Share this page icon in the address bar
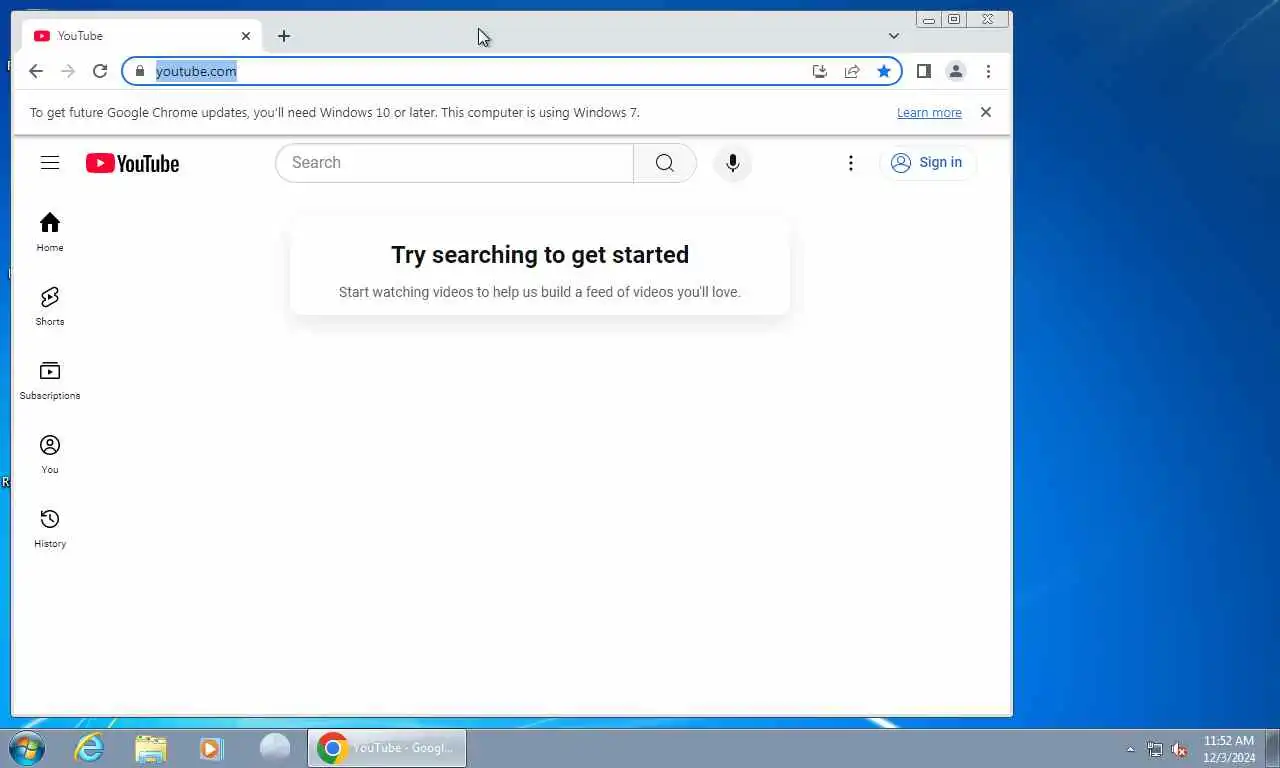 click(852, 71)
